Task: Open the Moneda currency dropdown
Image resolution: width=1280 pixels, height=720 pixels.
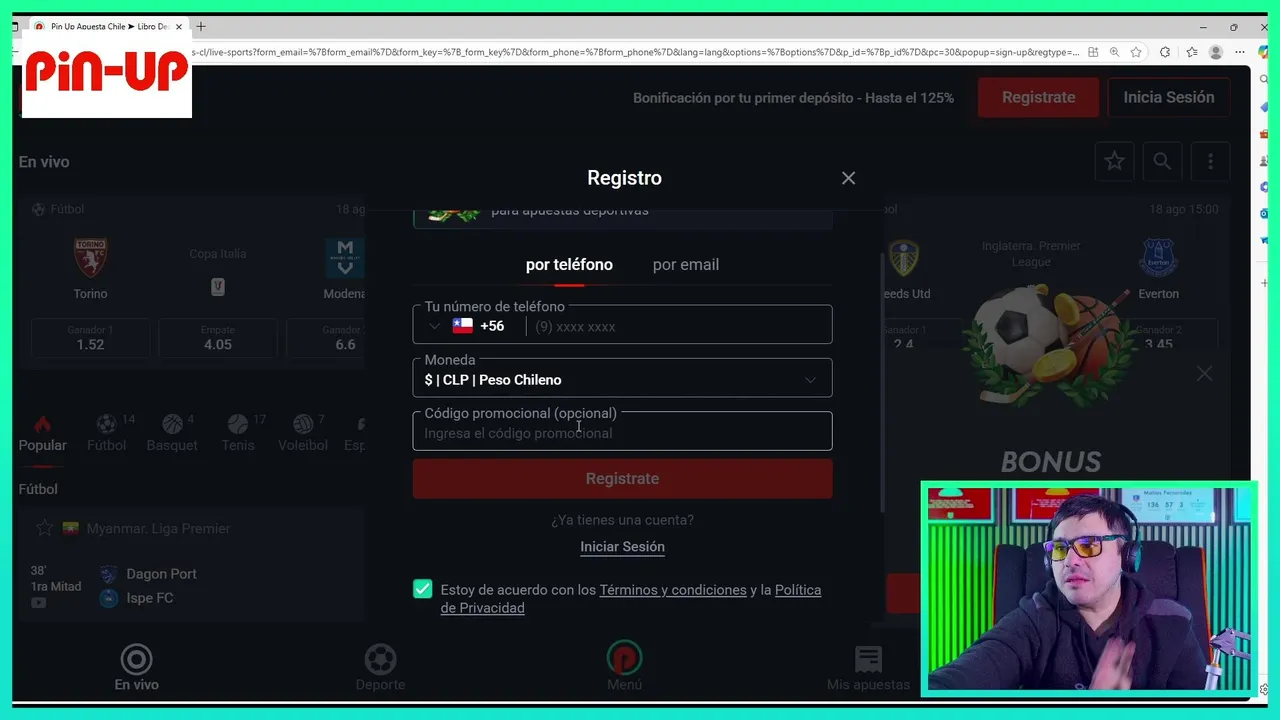Action: pos(622,379)
